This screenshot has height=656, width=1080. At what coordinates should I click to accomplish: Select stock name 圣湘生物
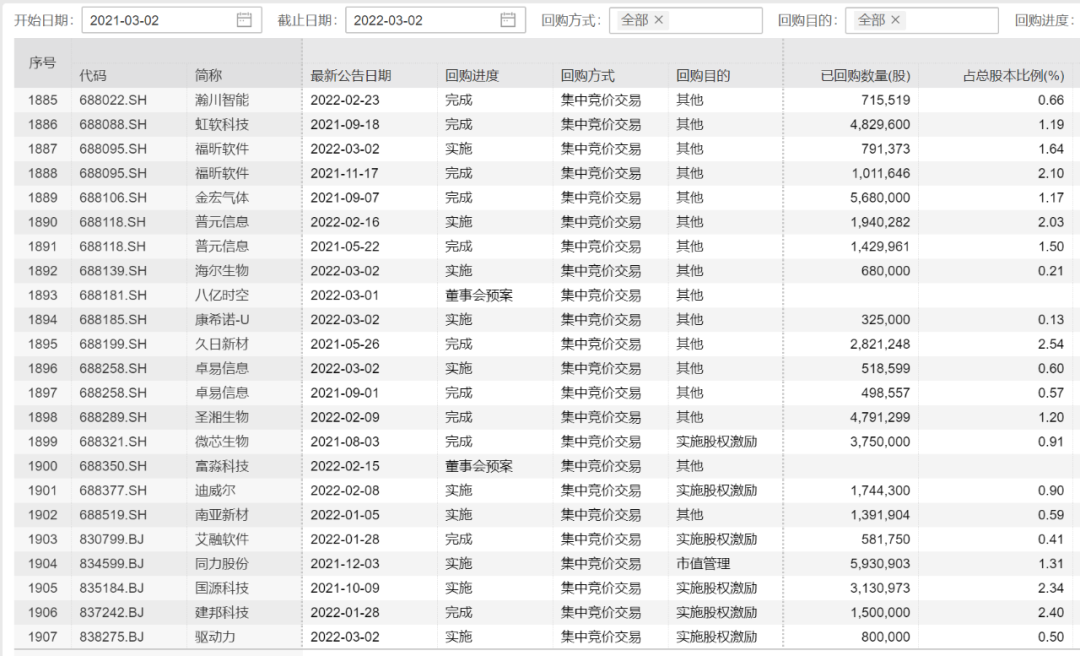pyautogui.click(x=222, y=418)
